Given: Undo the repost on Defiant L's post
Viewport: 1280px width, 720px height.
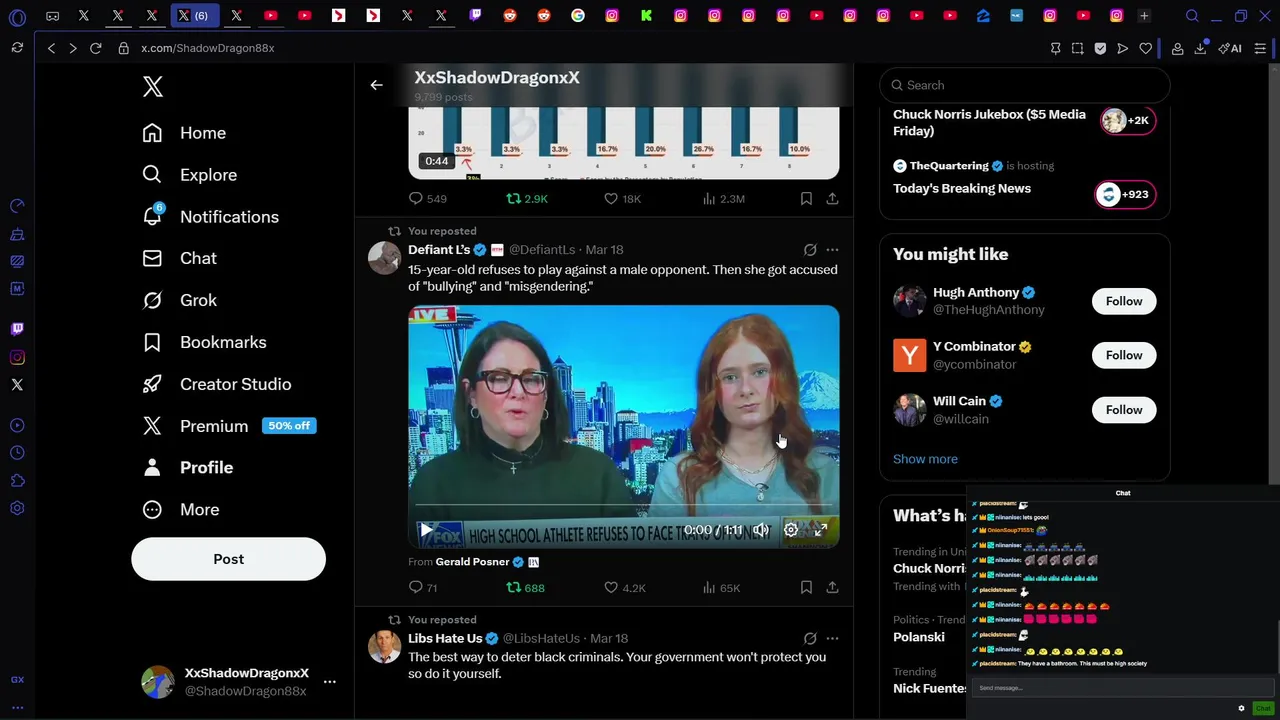Looking at the screenshot, I should point(525,588).
